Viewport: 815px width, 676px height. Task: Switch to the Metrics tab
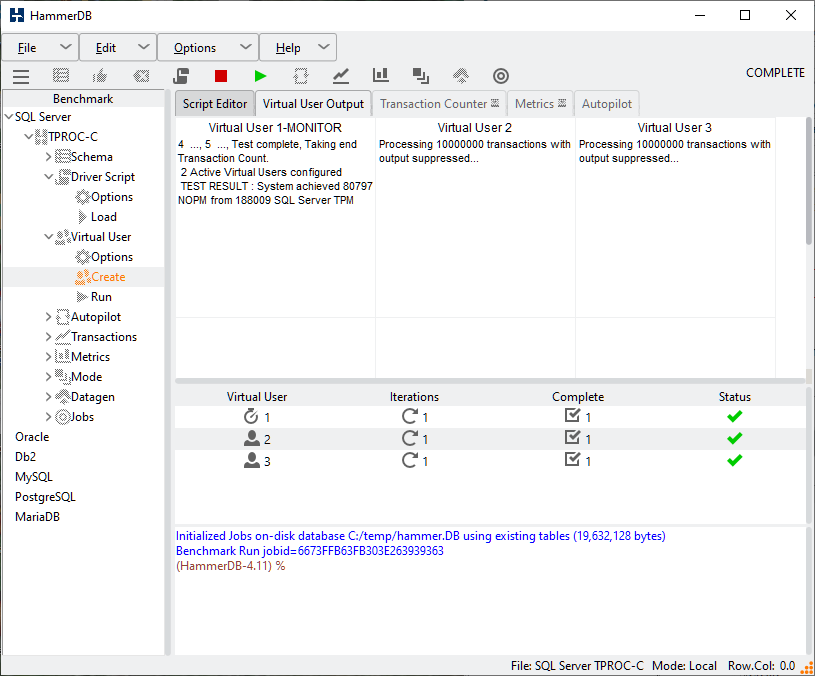coord(540,104)
